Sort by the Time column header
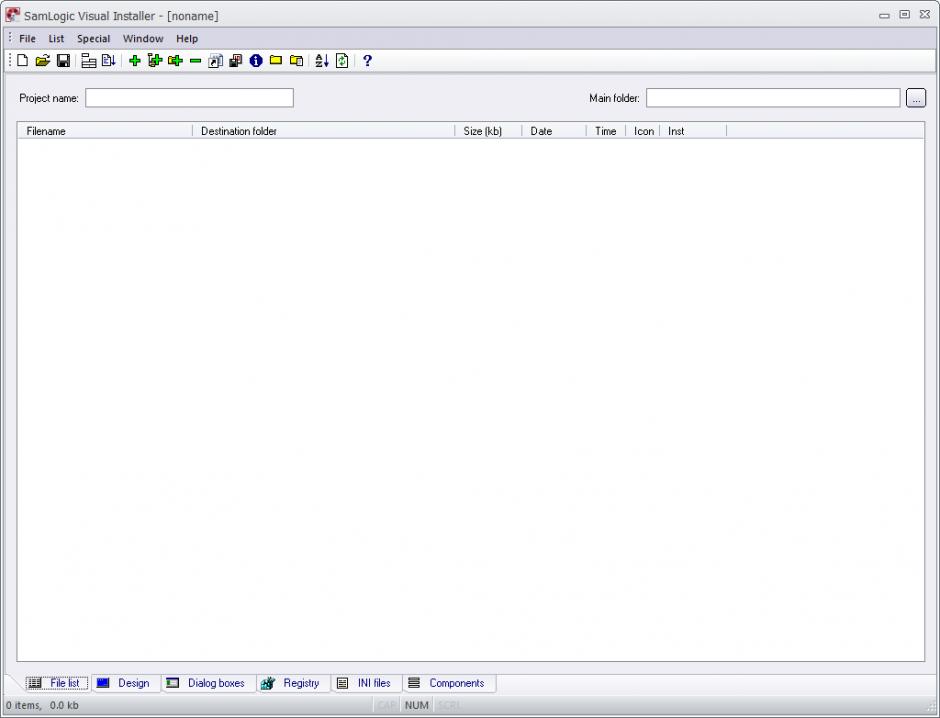The height and width of the screenshot is (718, 940). tap(606, 131)
